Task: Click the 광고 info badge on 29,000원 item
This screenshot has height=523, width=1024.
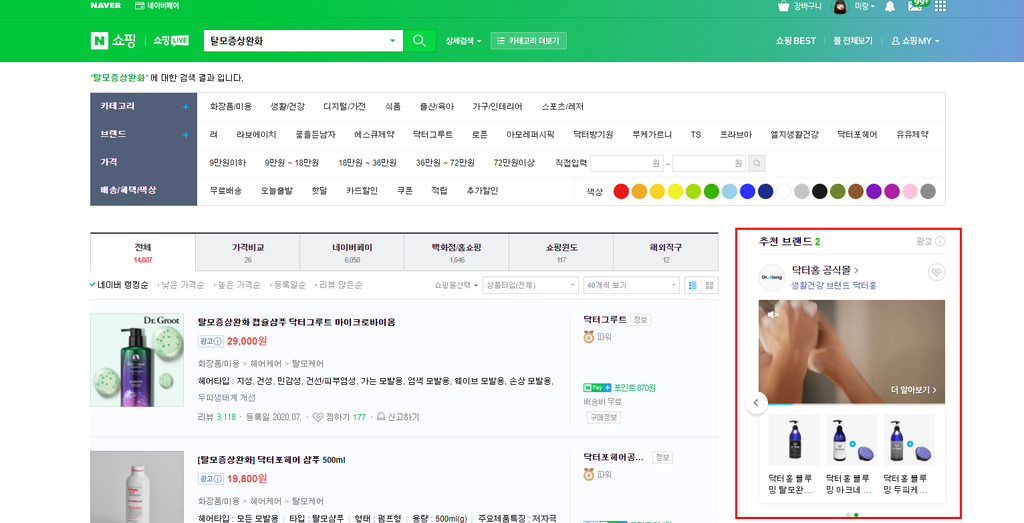Action: pyautogui.click(x=211, y=341)
